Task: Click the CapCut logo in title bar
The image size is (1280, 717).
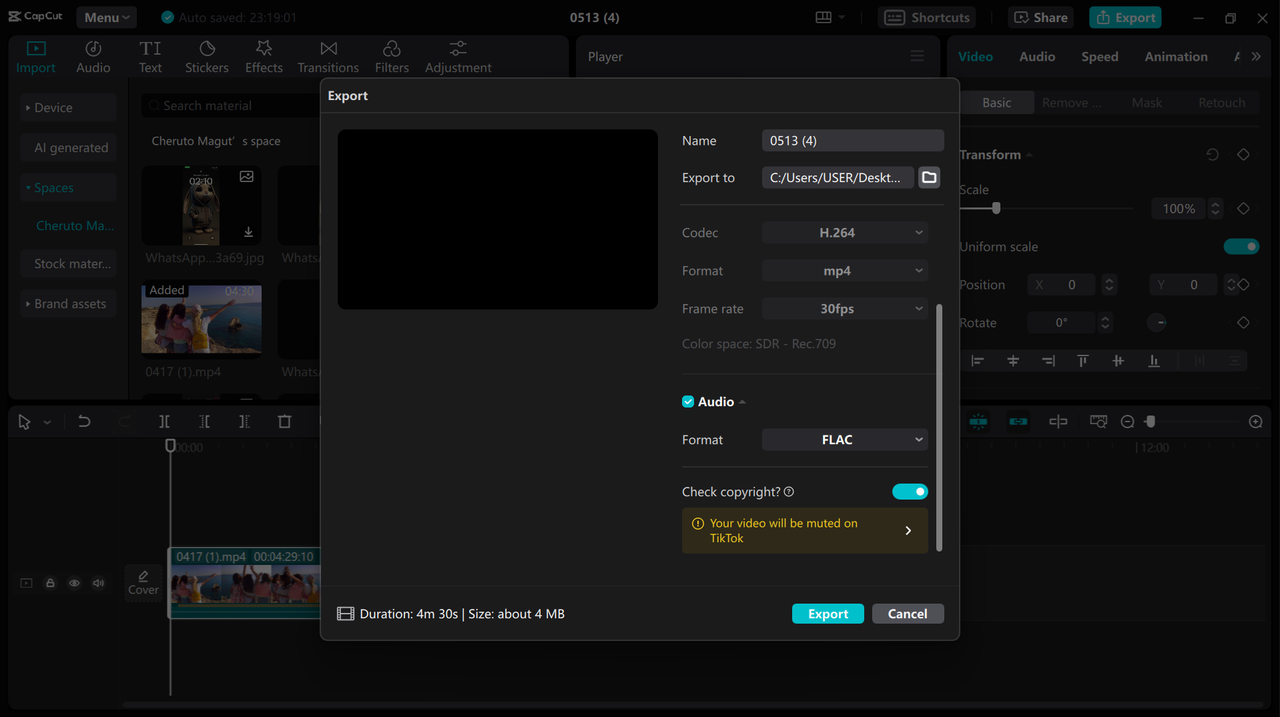Action: tap(35, 17)
